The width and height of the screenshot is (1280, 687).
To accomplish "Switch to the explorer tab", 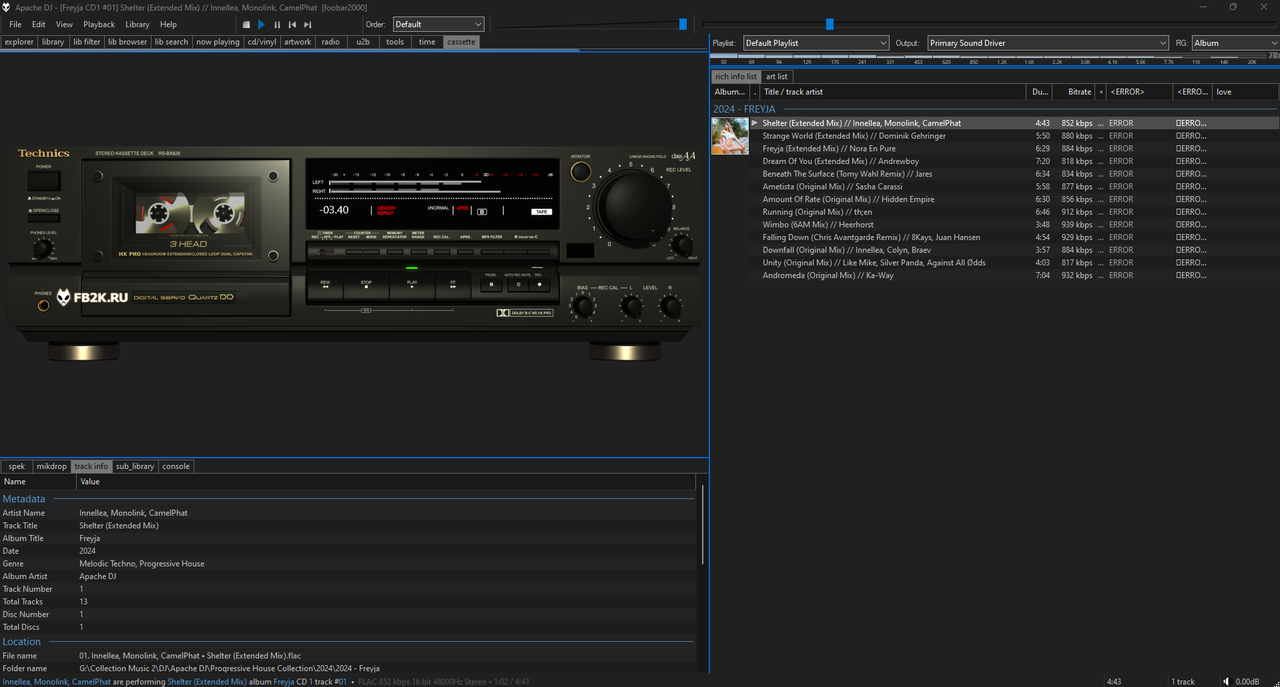I will (x=19, y=42).
